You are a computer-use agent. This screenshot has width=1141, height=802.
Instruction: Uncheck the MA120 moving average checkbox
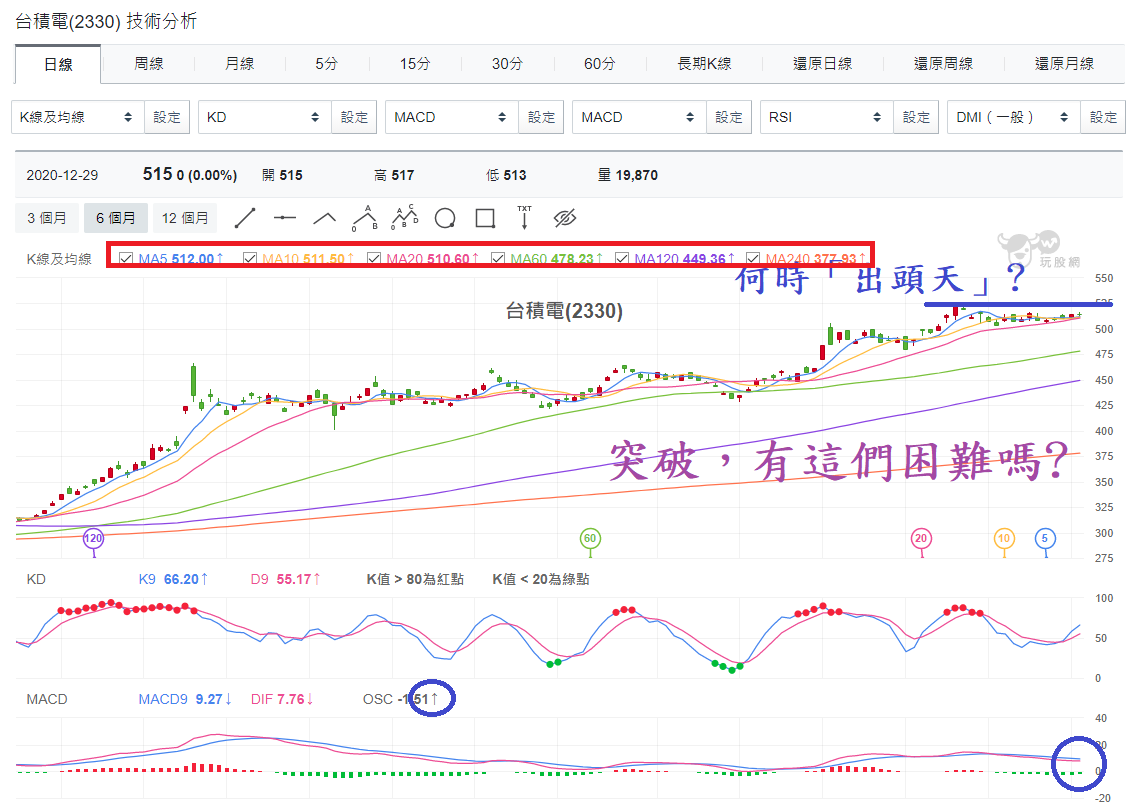point(622,258)
